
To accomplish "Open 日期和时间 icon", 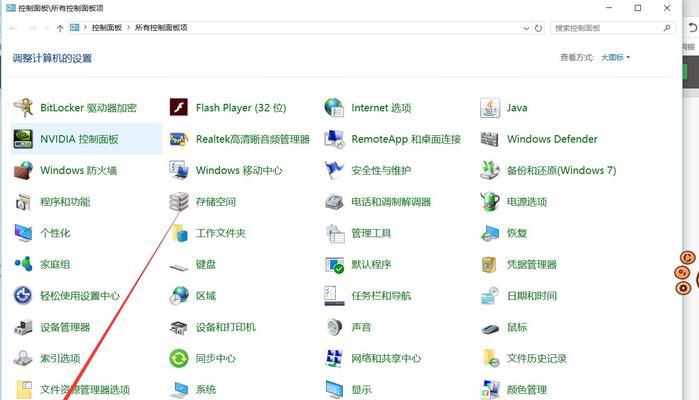I will pyautogui.click(x=490, y=295).
